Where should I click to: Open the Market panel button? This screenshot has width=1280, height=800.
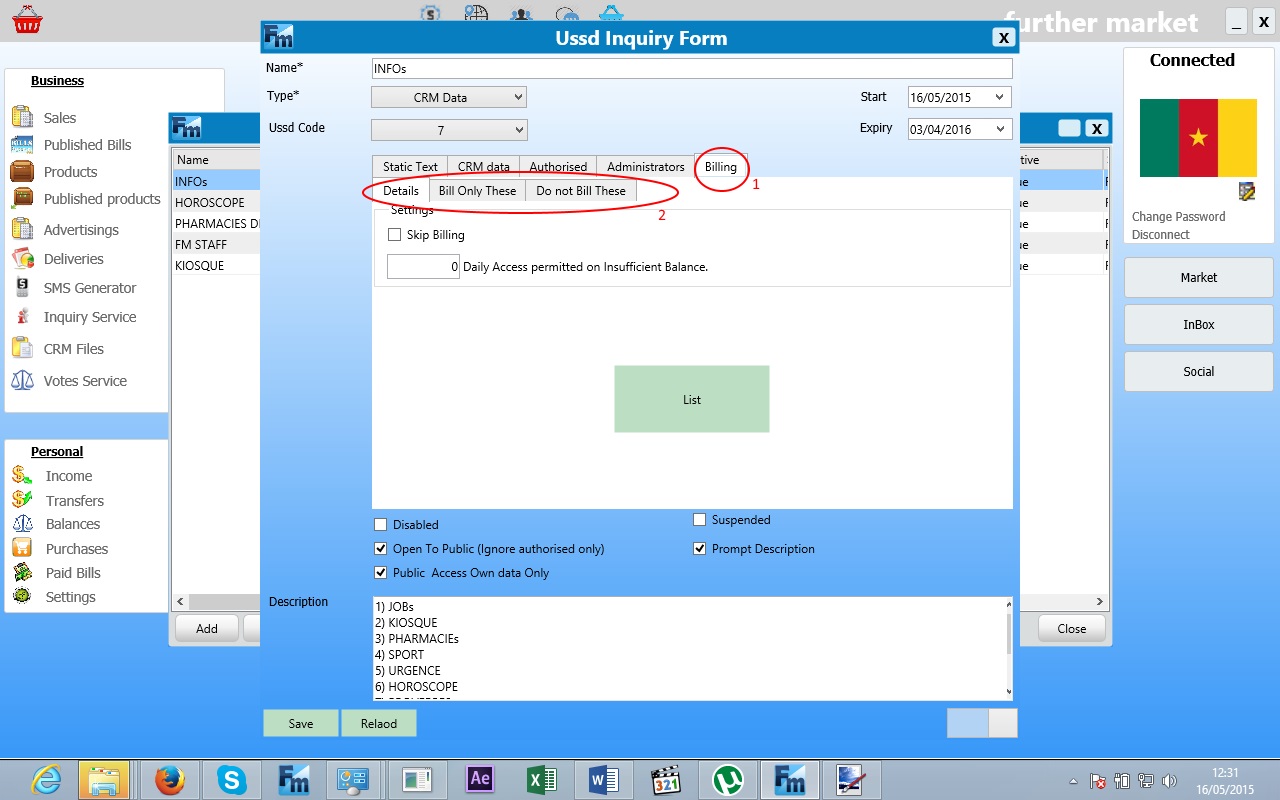click(x=1199, y=277)
